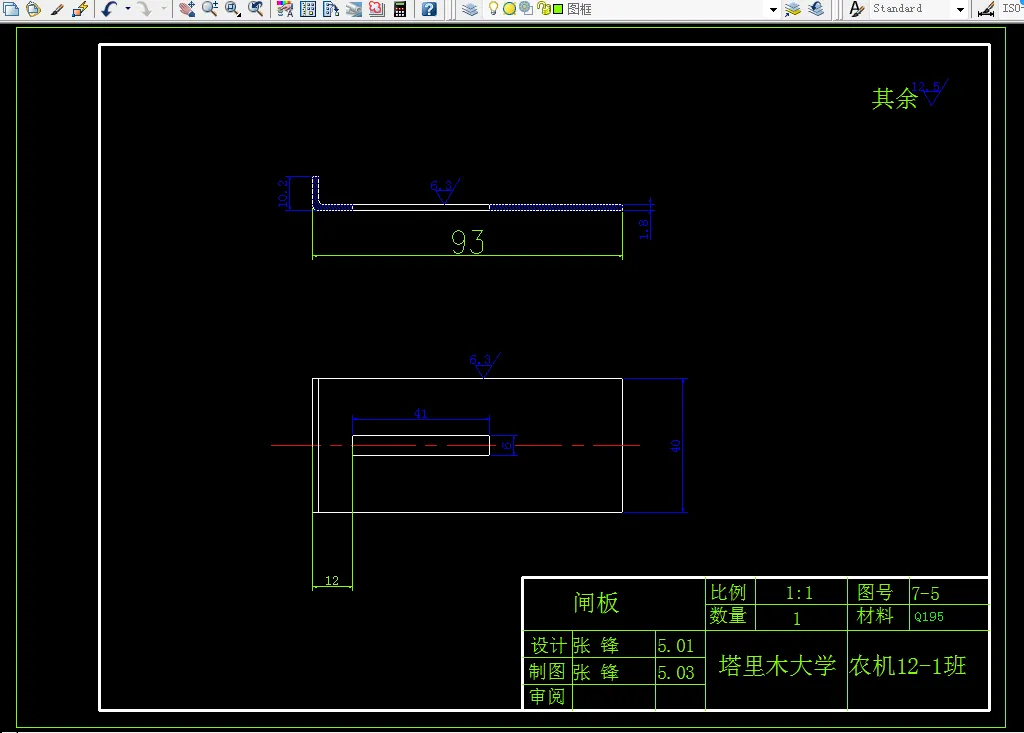Click the 数量 label cell

pos(728,615)
